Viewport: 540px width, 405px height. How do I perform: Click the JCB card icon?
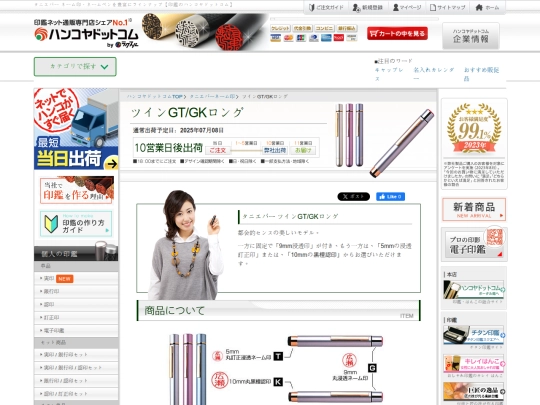301,38
